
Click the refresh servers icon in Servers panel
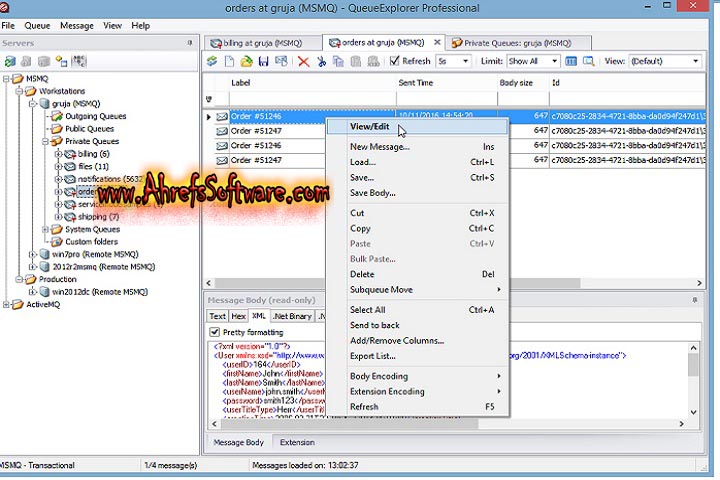point(10,62)
